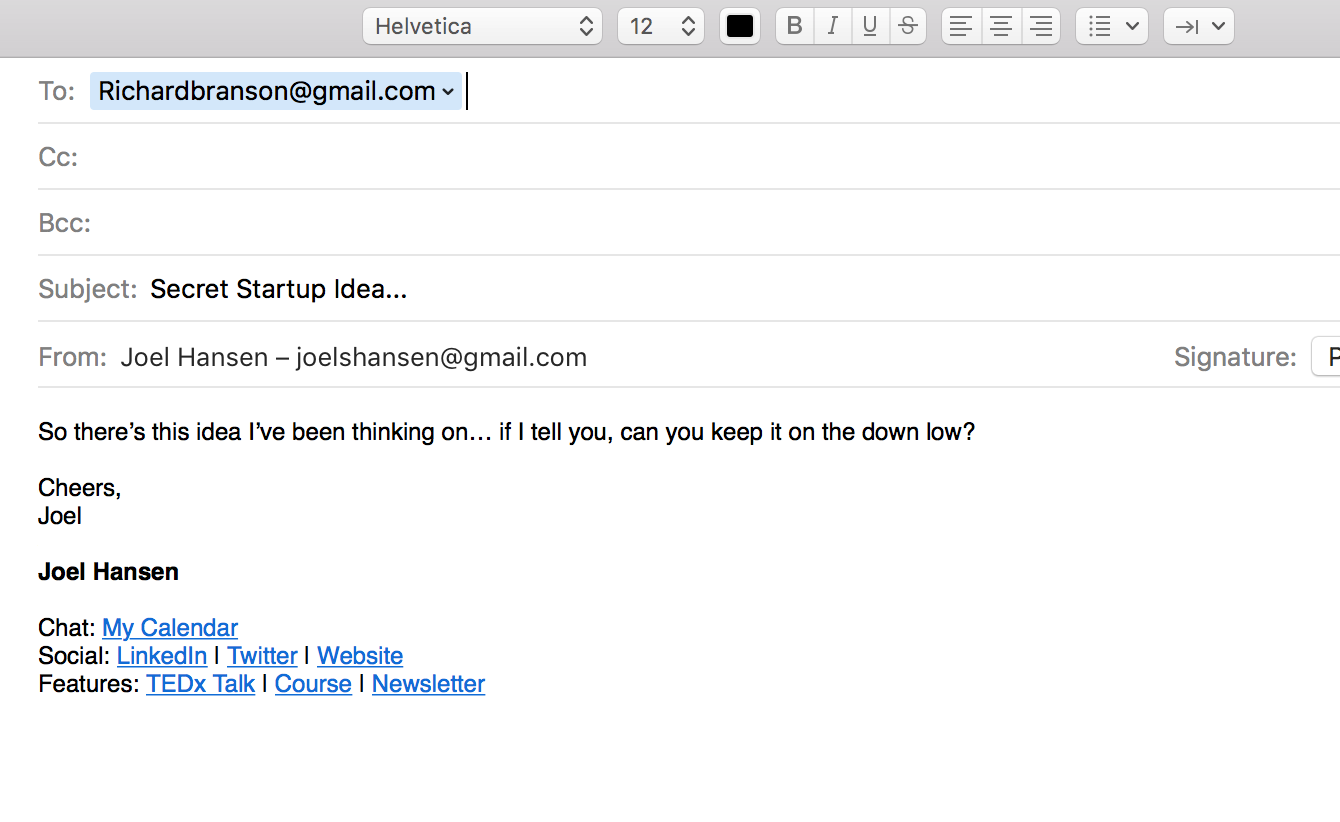Click the Subject field text

click(279, 289)
